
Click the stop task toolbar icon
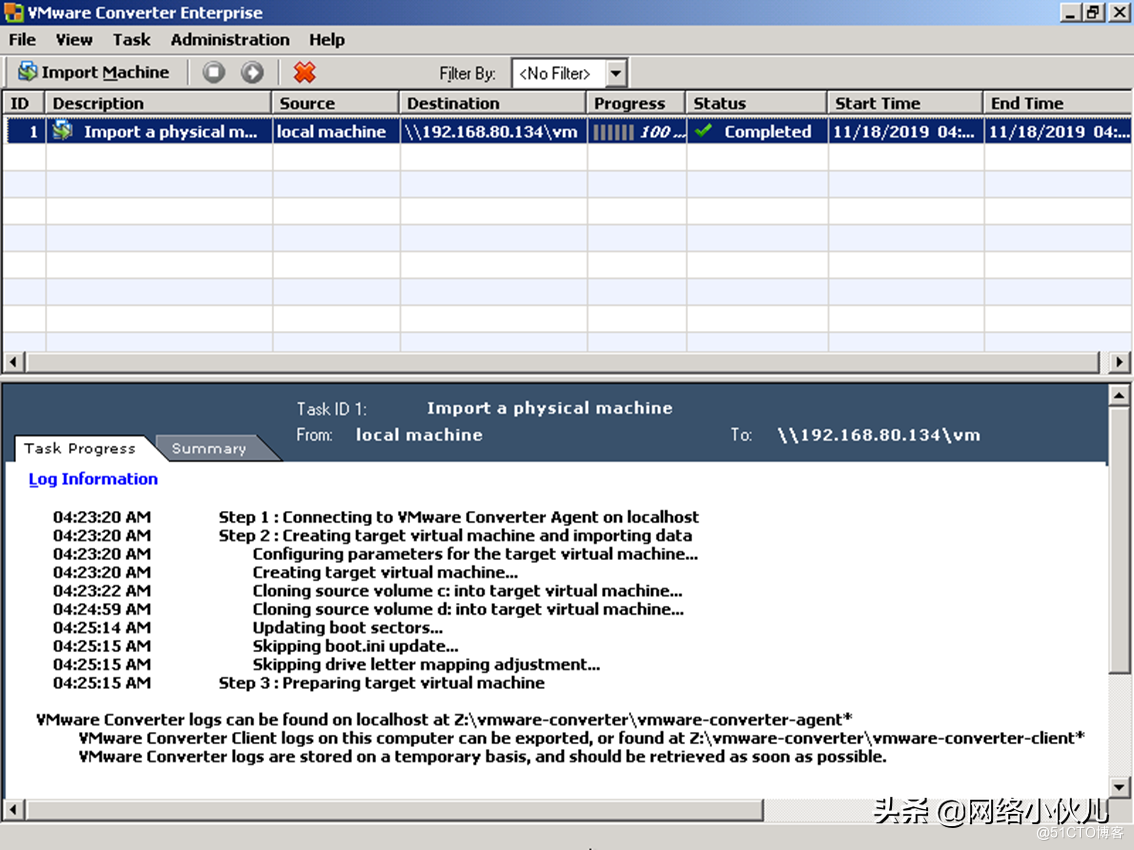pyautogui.click(x=213, y=72)
